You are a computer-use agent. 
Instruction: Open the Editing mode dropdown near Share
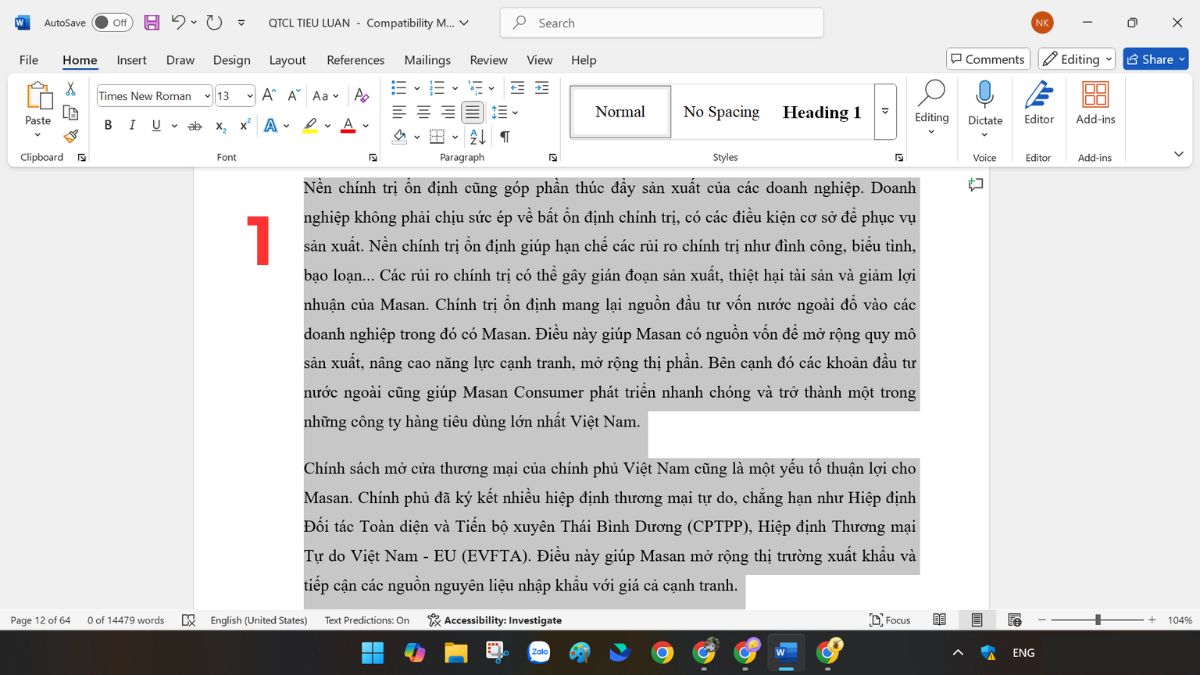tap(1077, 59)
